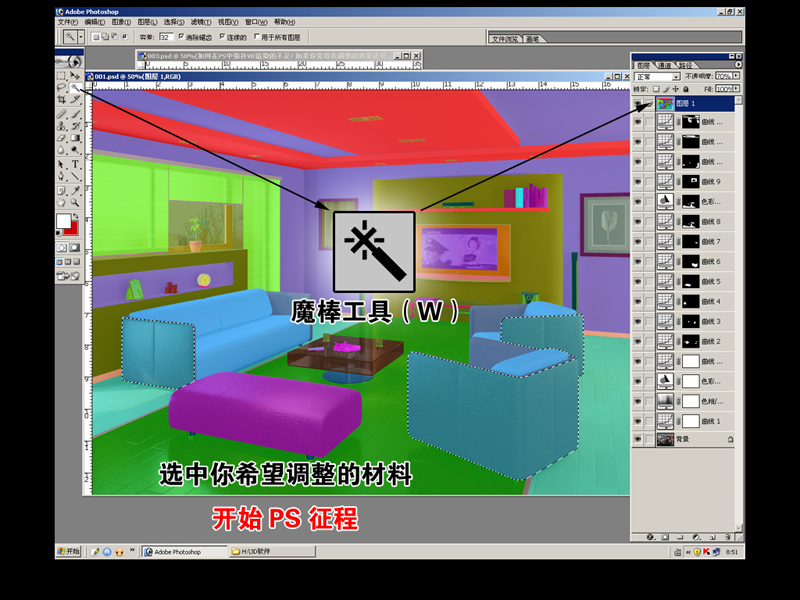Select the Eraser tool
This screenshot has width=800, height=600.
[61, 138]
